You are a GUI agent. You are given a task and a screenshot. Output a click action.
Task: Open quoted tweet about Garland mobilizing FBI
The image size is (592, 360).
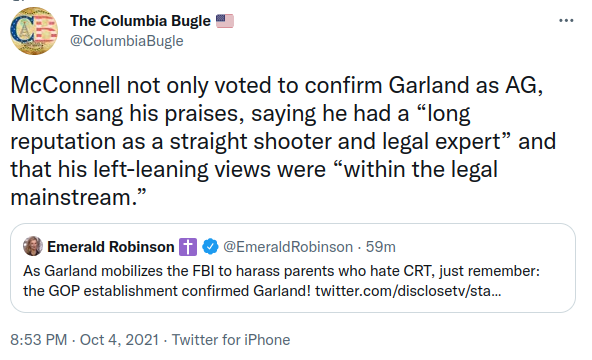293,268
